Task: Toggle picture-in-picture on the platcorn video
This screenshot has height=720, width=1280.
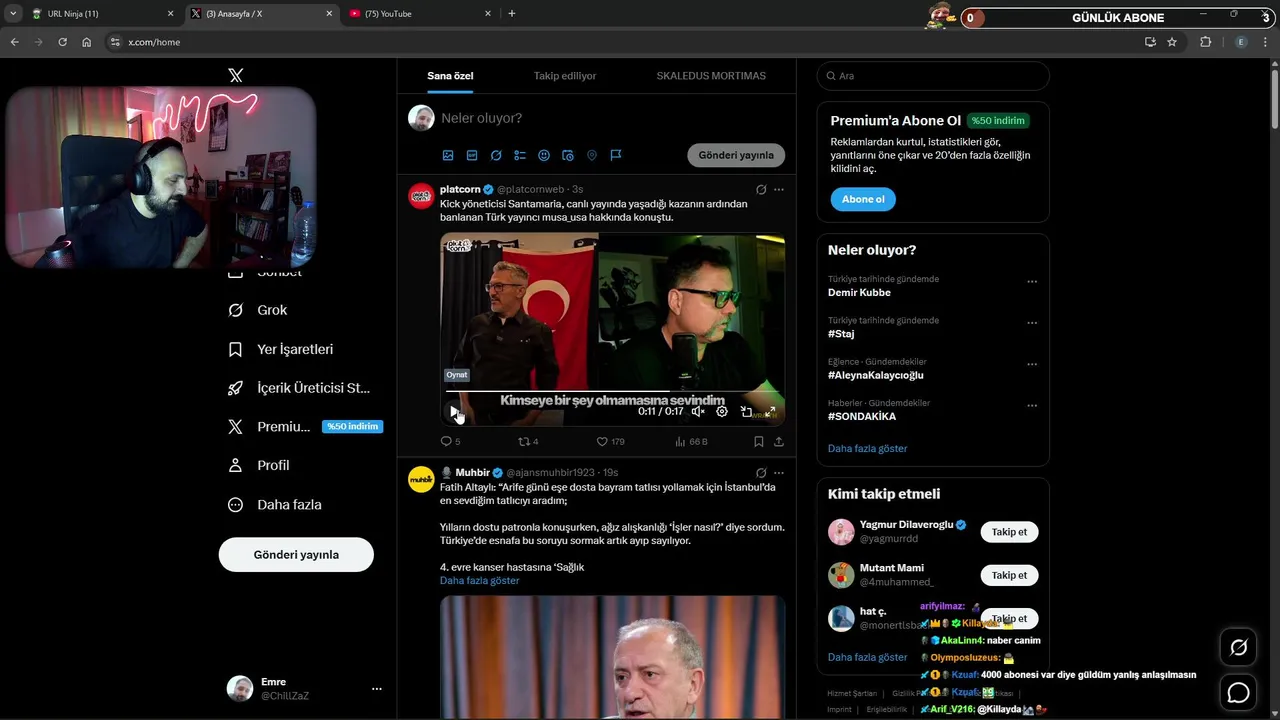Action: [746, 411]
